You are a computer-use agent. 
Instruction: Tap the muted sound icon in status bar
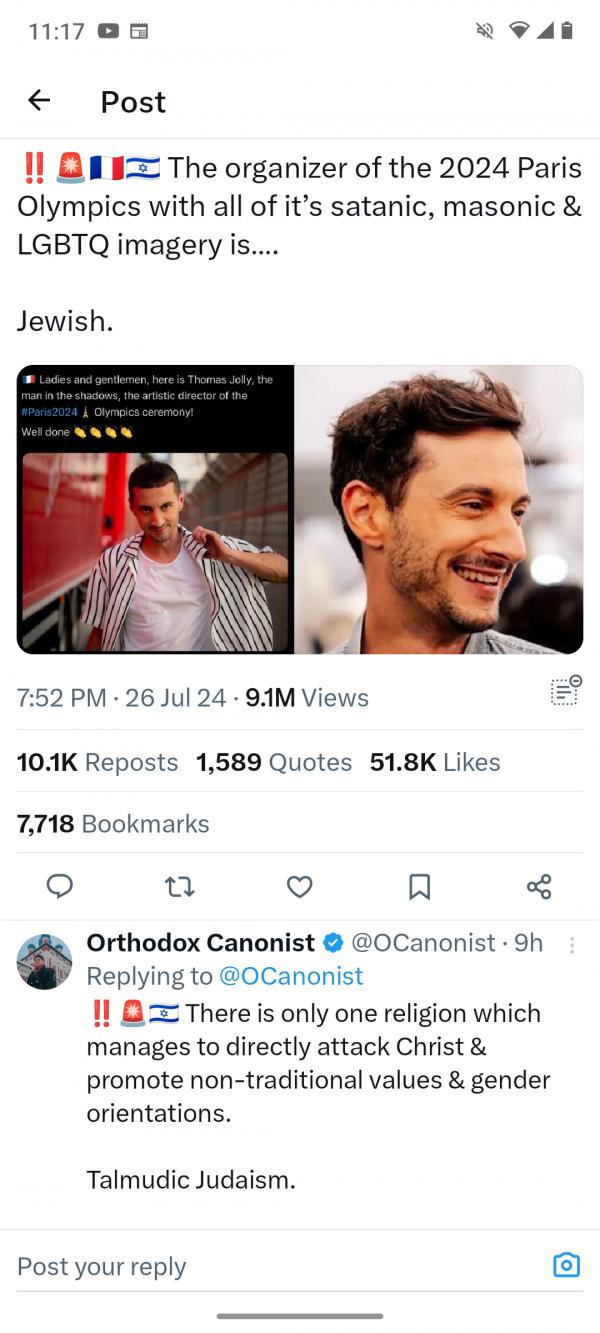[483, 30]
